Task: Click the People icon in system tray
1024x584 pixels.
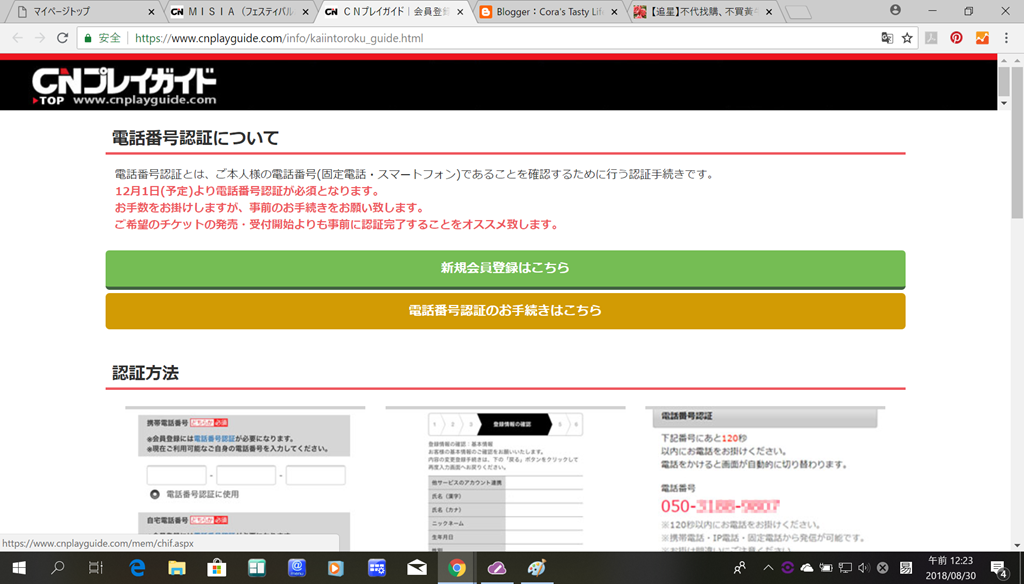Action: click(x=739, y=568)
